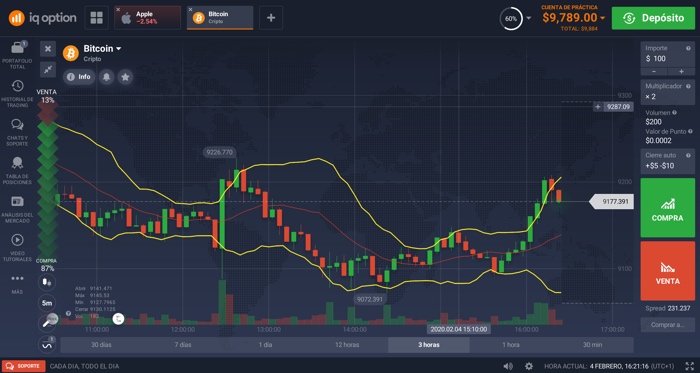Screen dimensions: 700x373
Task: Select the 1 hora time range
Action: pos(511,345)
